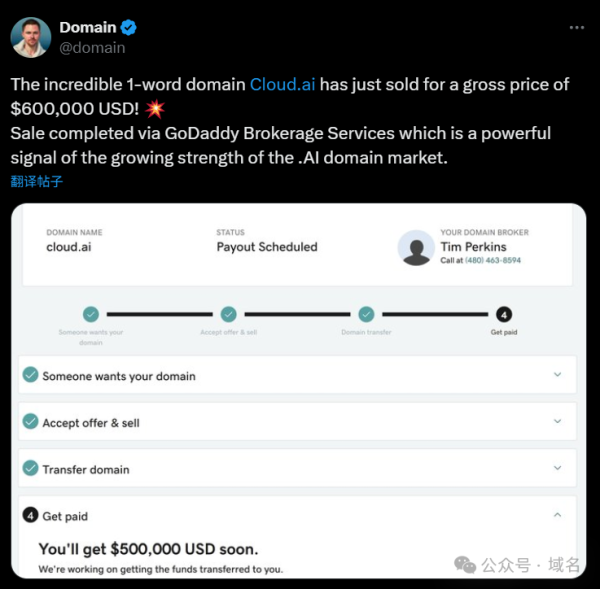Click the Accept offer progress step checkmark

(229, 314)
